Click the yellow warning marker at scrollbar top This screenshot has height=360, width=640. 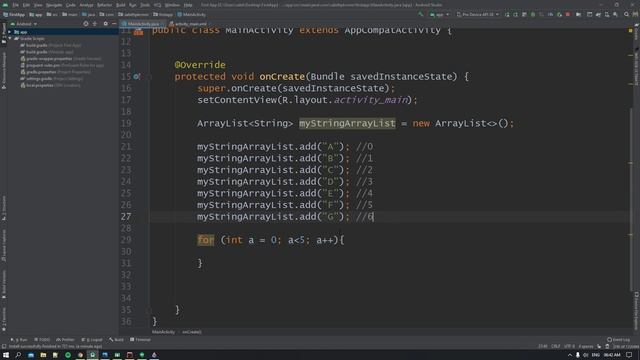[x=631, y=31]
